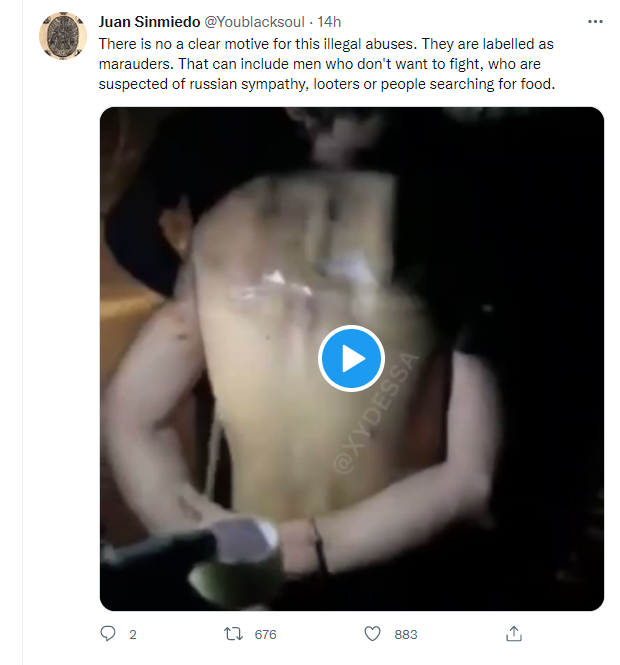Click the like count 883
620x665 pixels.
click(x=406, y=634)
